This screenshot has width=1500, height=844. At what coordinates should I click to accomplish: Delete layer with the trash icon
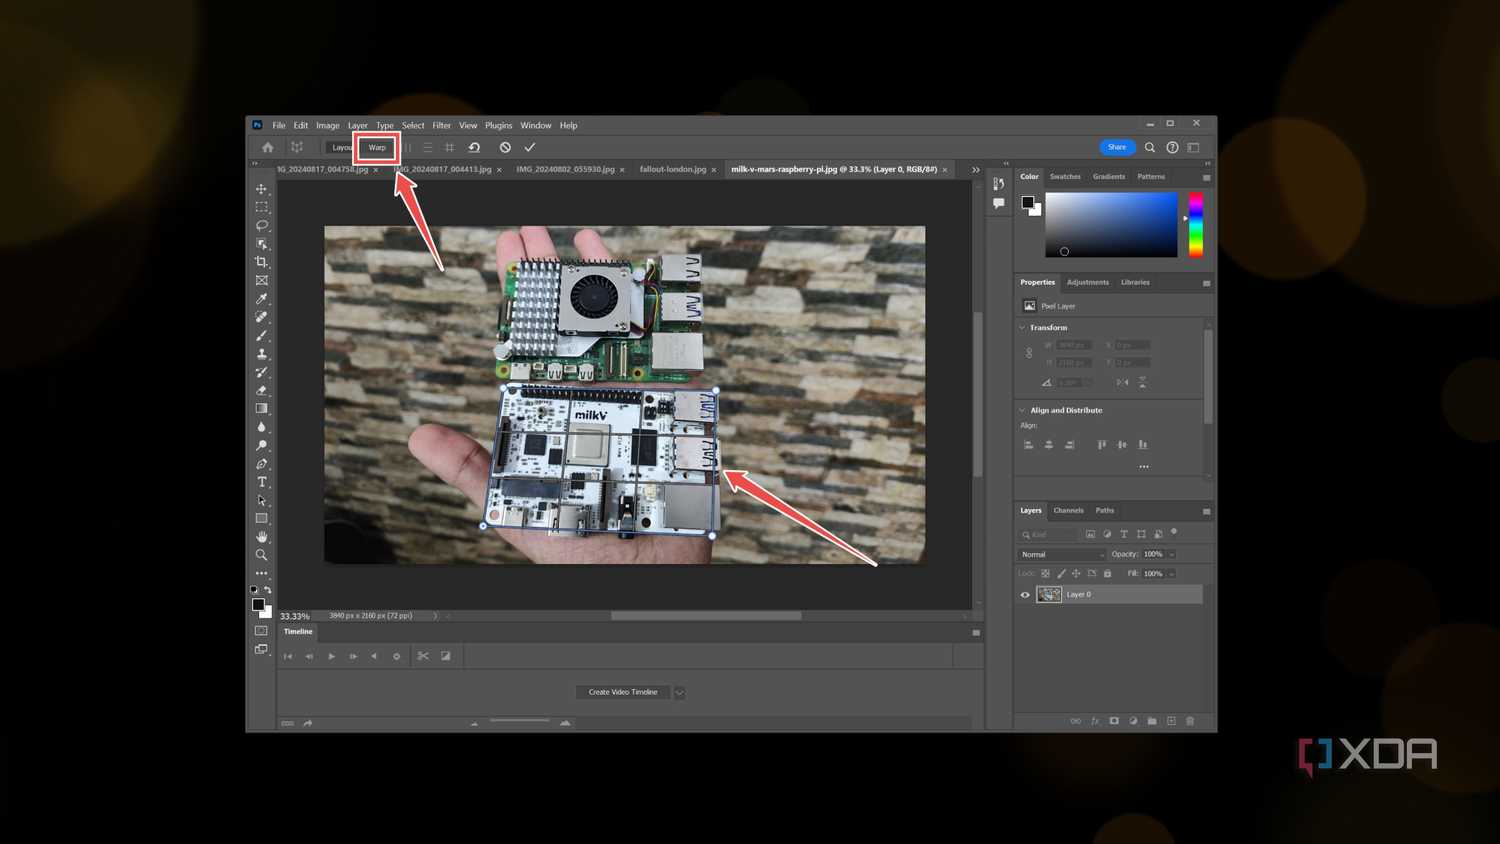[1190, 721]
